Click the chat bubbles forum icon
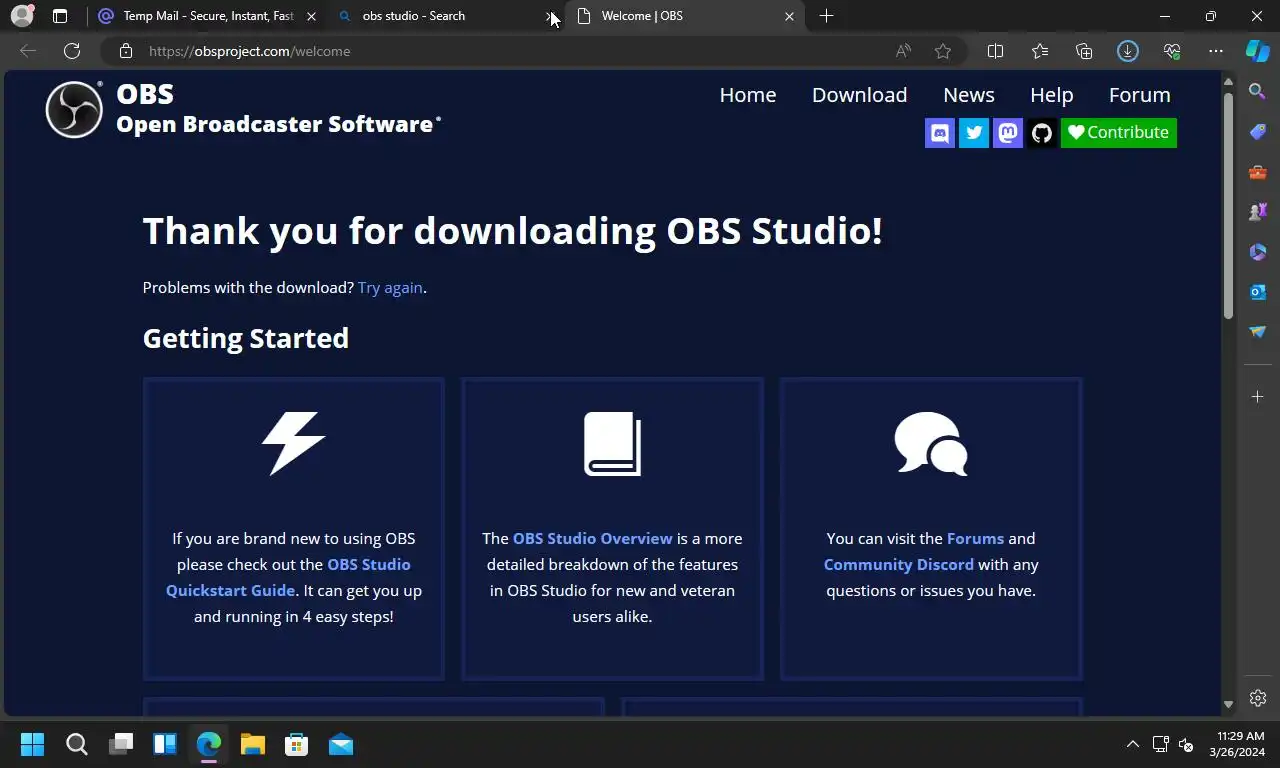Screen dimensions: 1280x768 tap(931, 443)
